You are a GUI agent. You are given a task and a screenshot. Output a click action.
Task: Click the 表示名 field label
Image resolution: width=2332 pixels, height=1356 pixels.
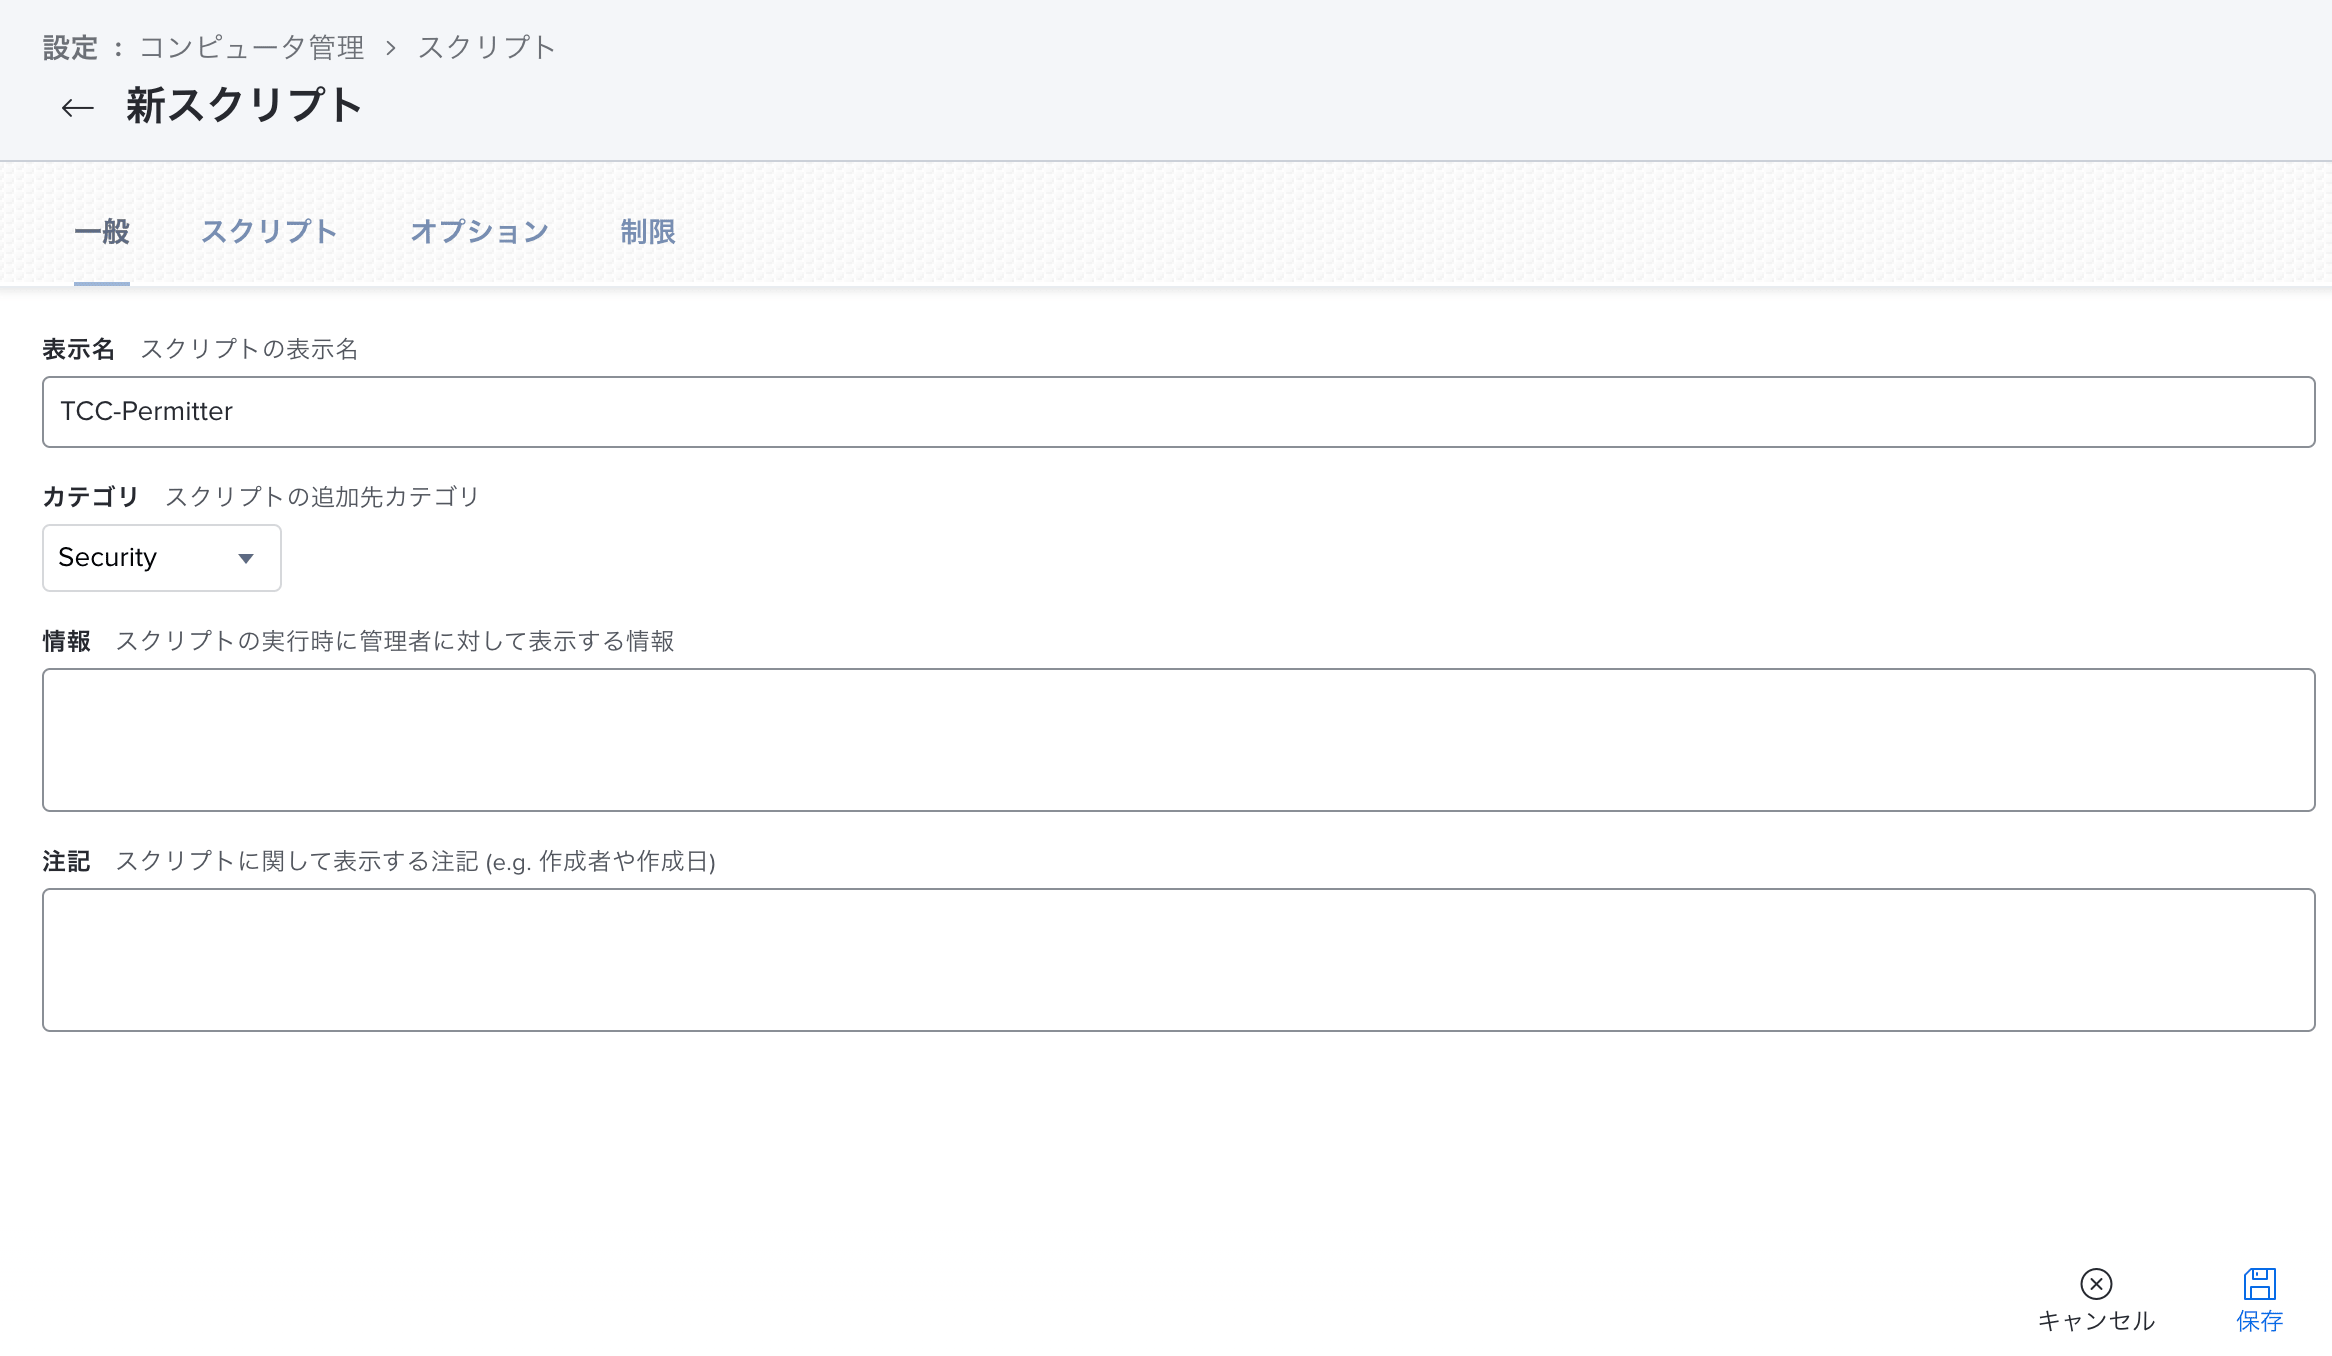pos(79,349)
